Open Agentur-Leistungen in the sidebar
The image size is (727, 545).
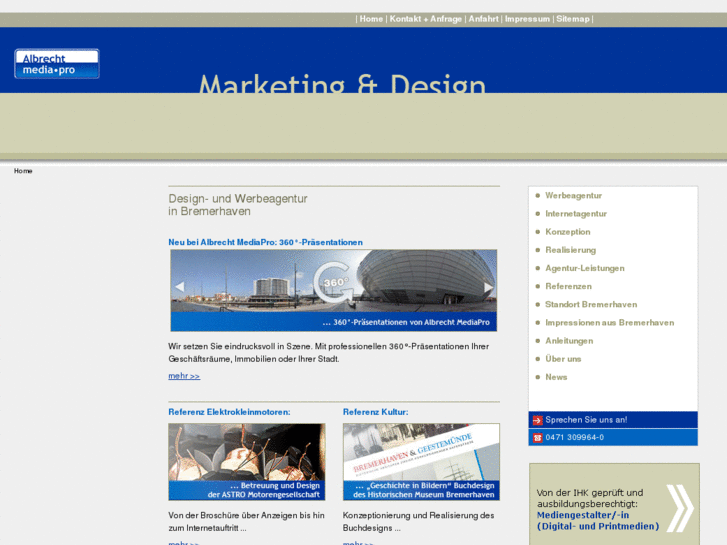(585, 268)
